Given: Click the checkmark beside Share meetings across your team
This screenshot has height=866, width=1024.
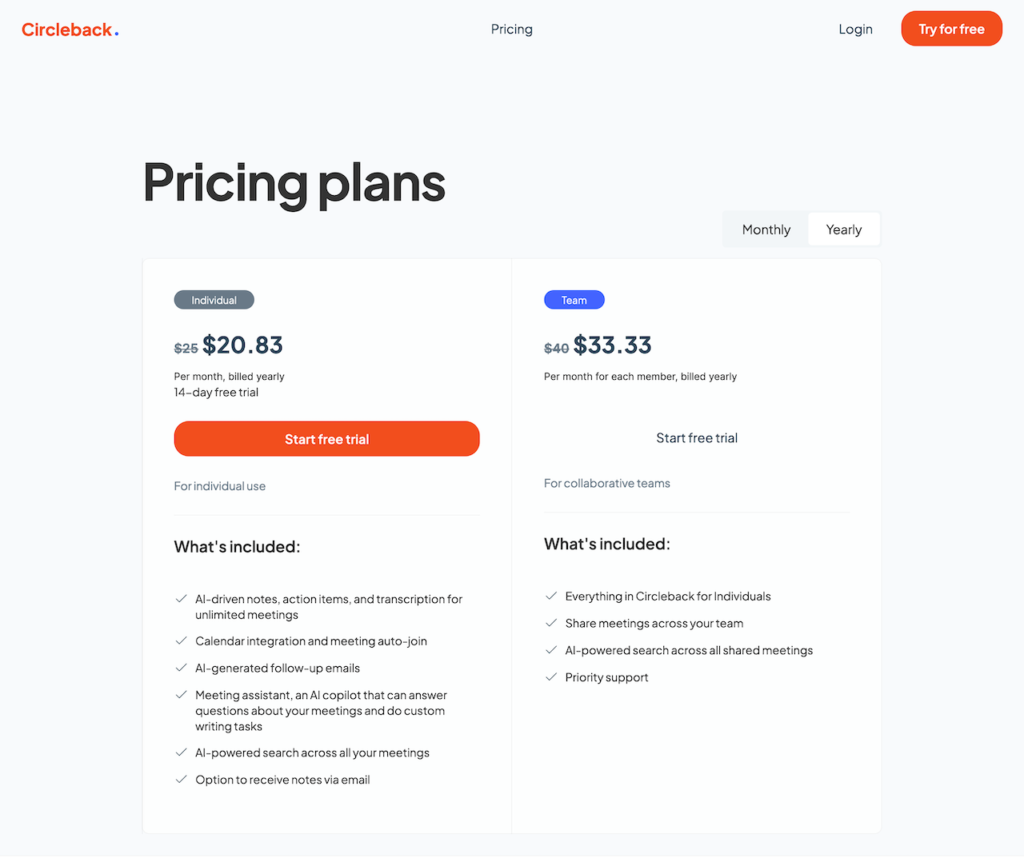Looking at the screenshot, I should (552, 622).
